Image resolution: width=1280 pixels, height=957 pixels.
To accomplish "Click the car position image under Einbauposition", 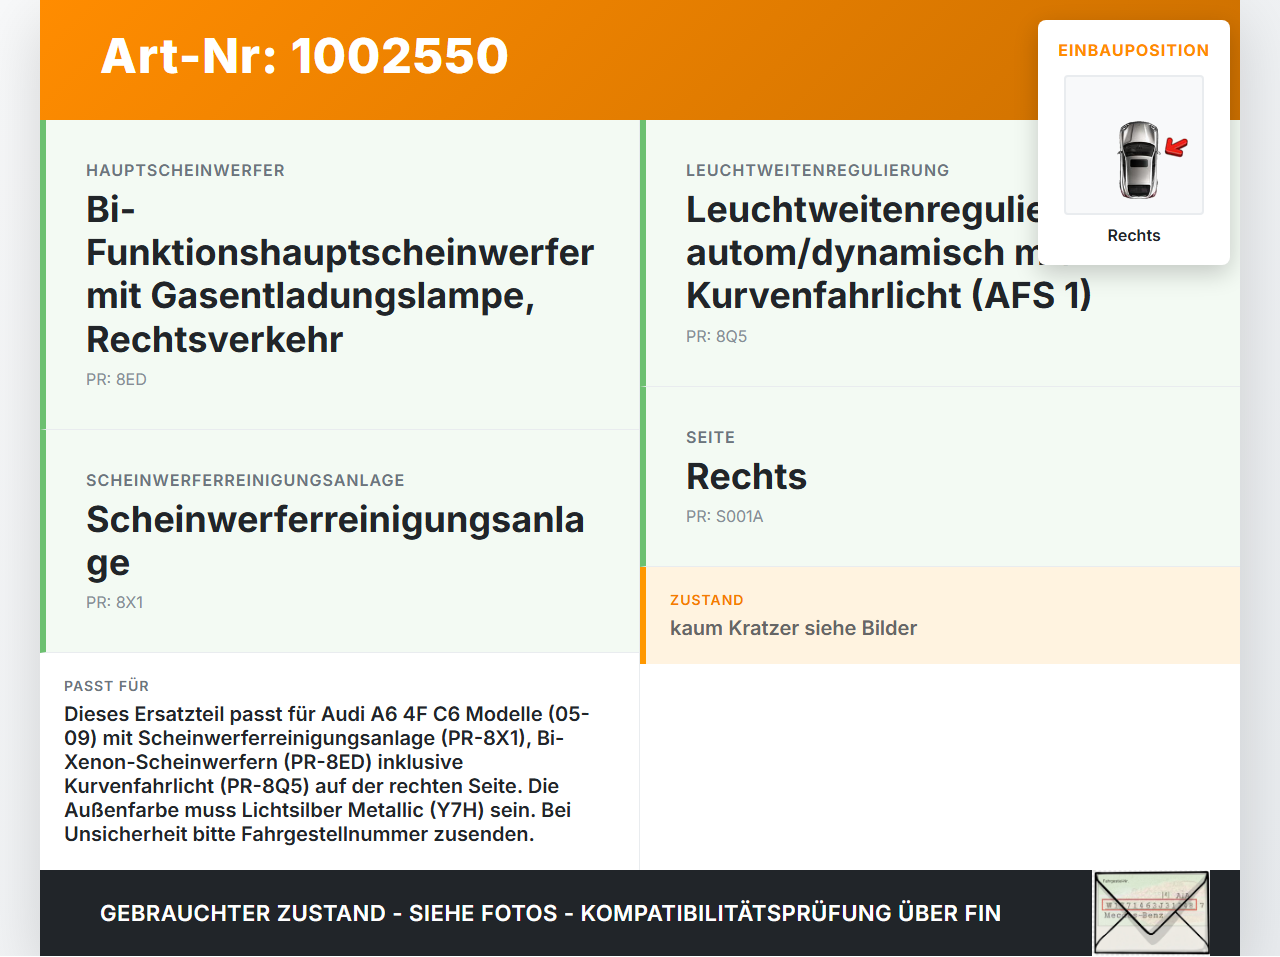I will pos(1134,145).
